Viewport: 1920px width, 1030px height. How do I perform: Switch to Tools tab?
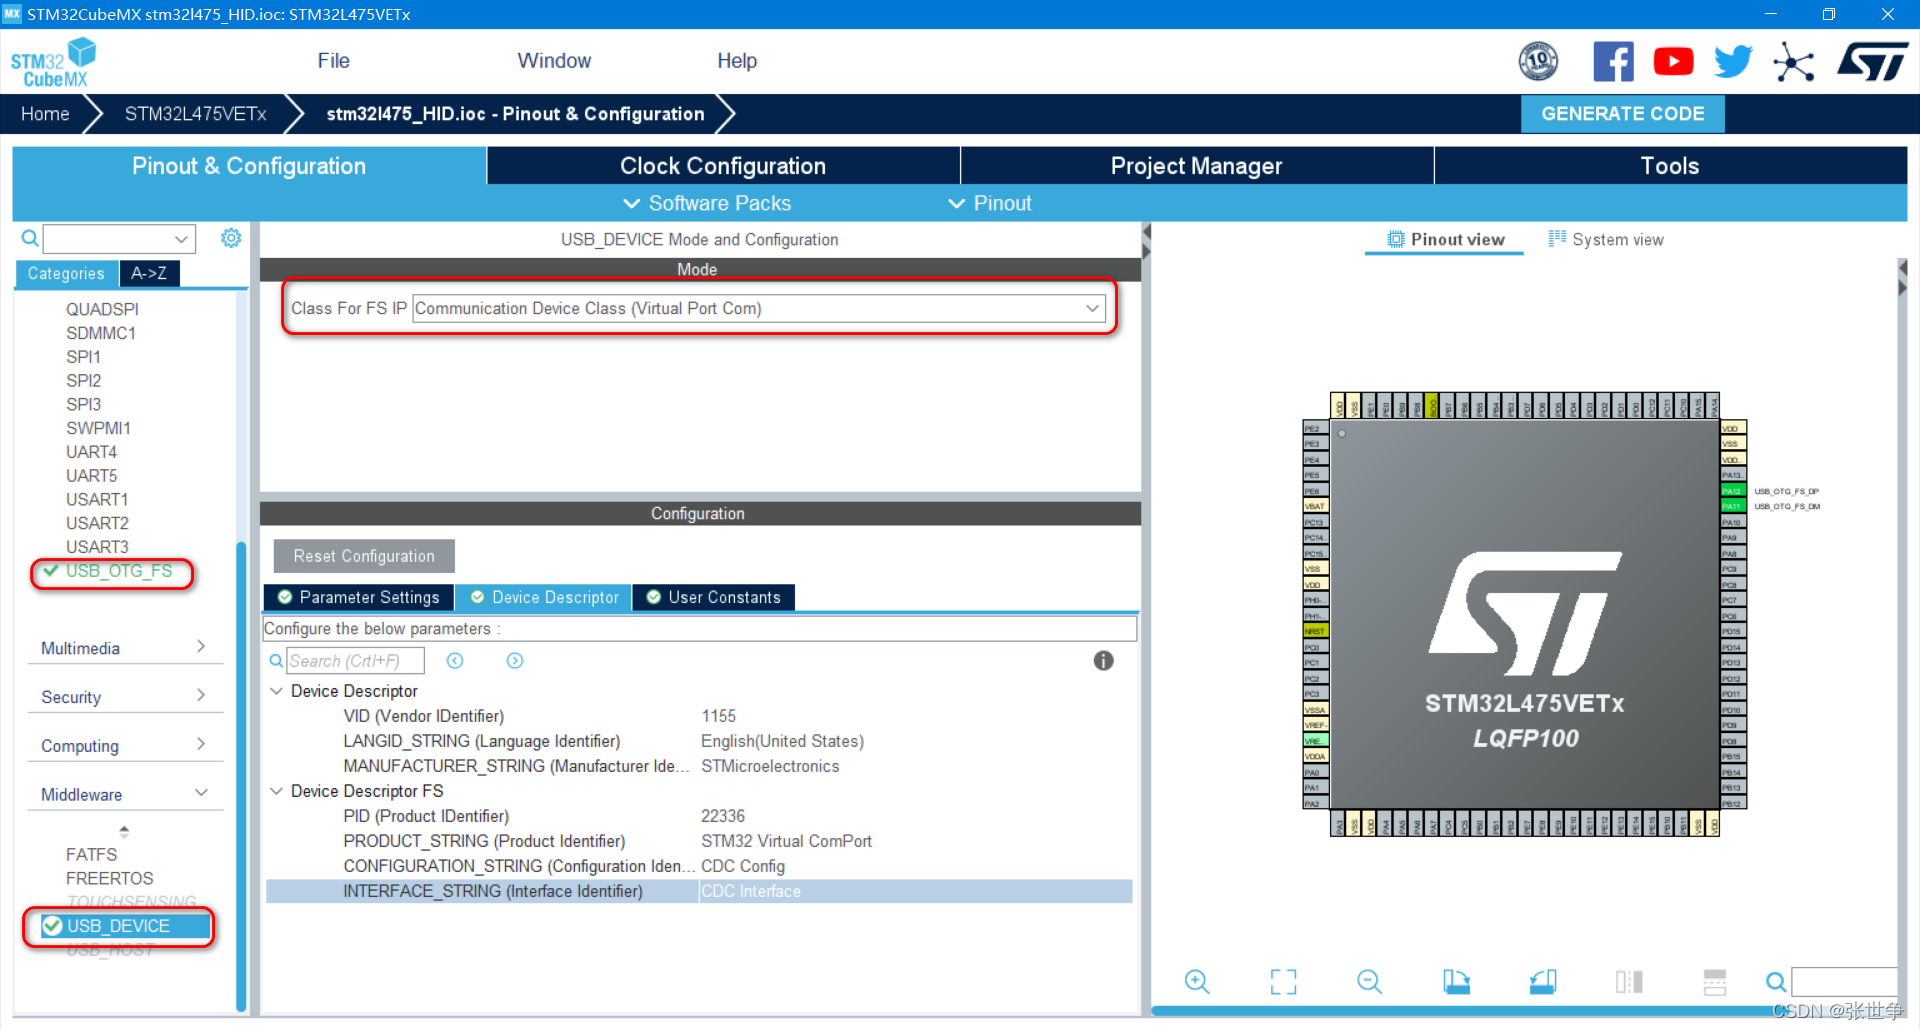point(1670,166)
